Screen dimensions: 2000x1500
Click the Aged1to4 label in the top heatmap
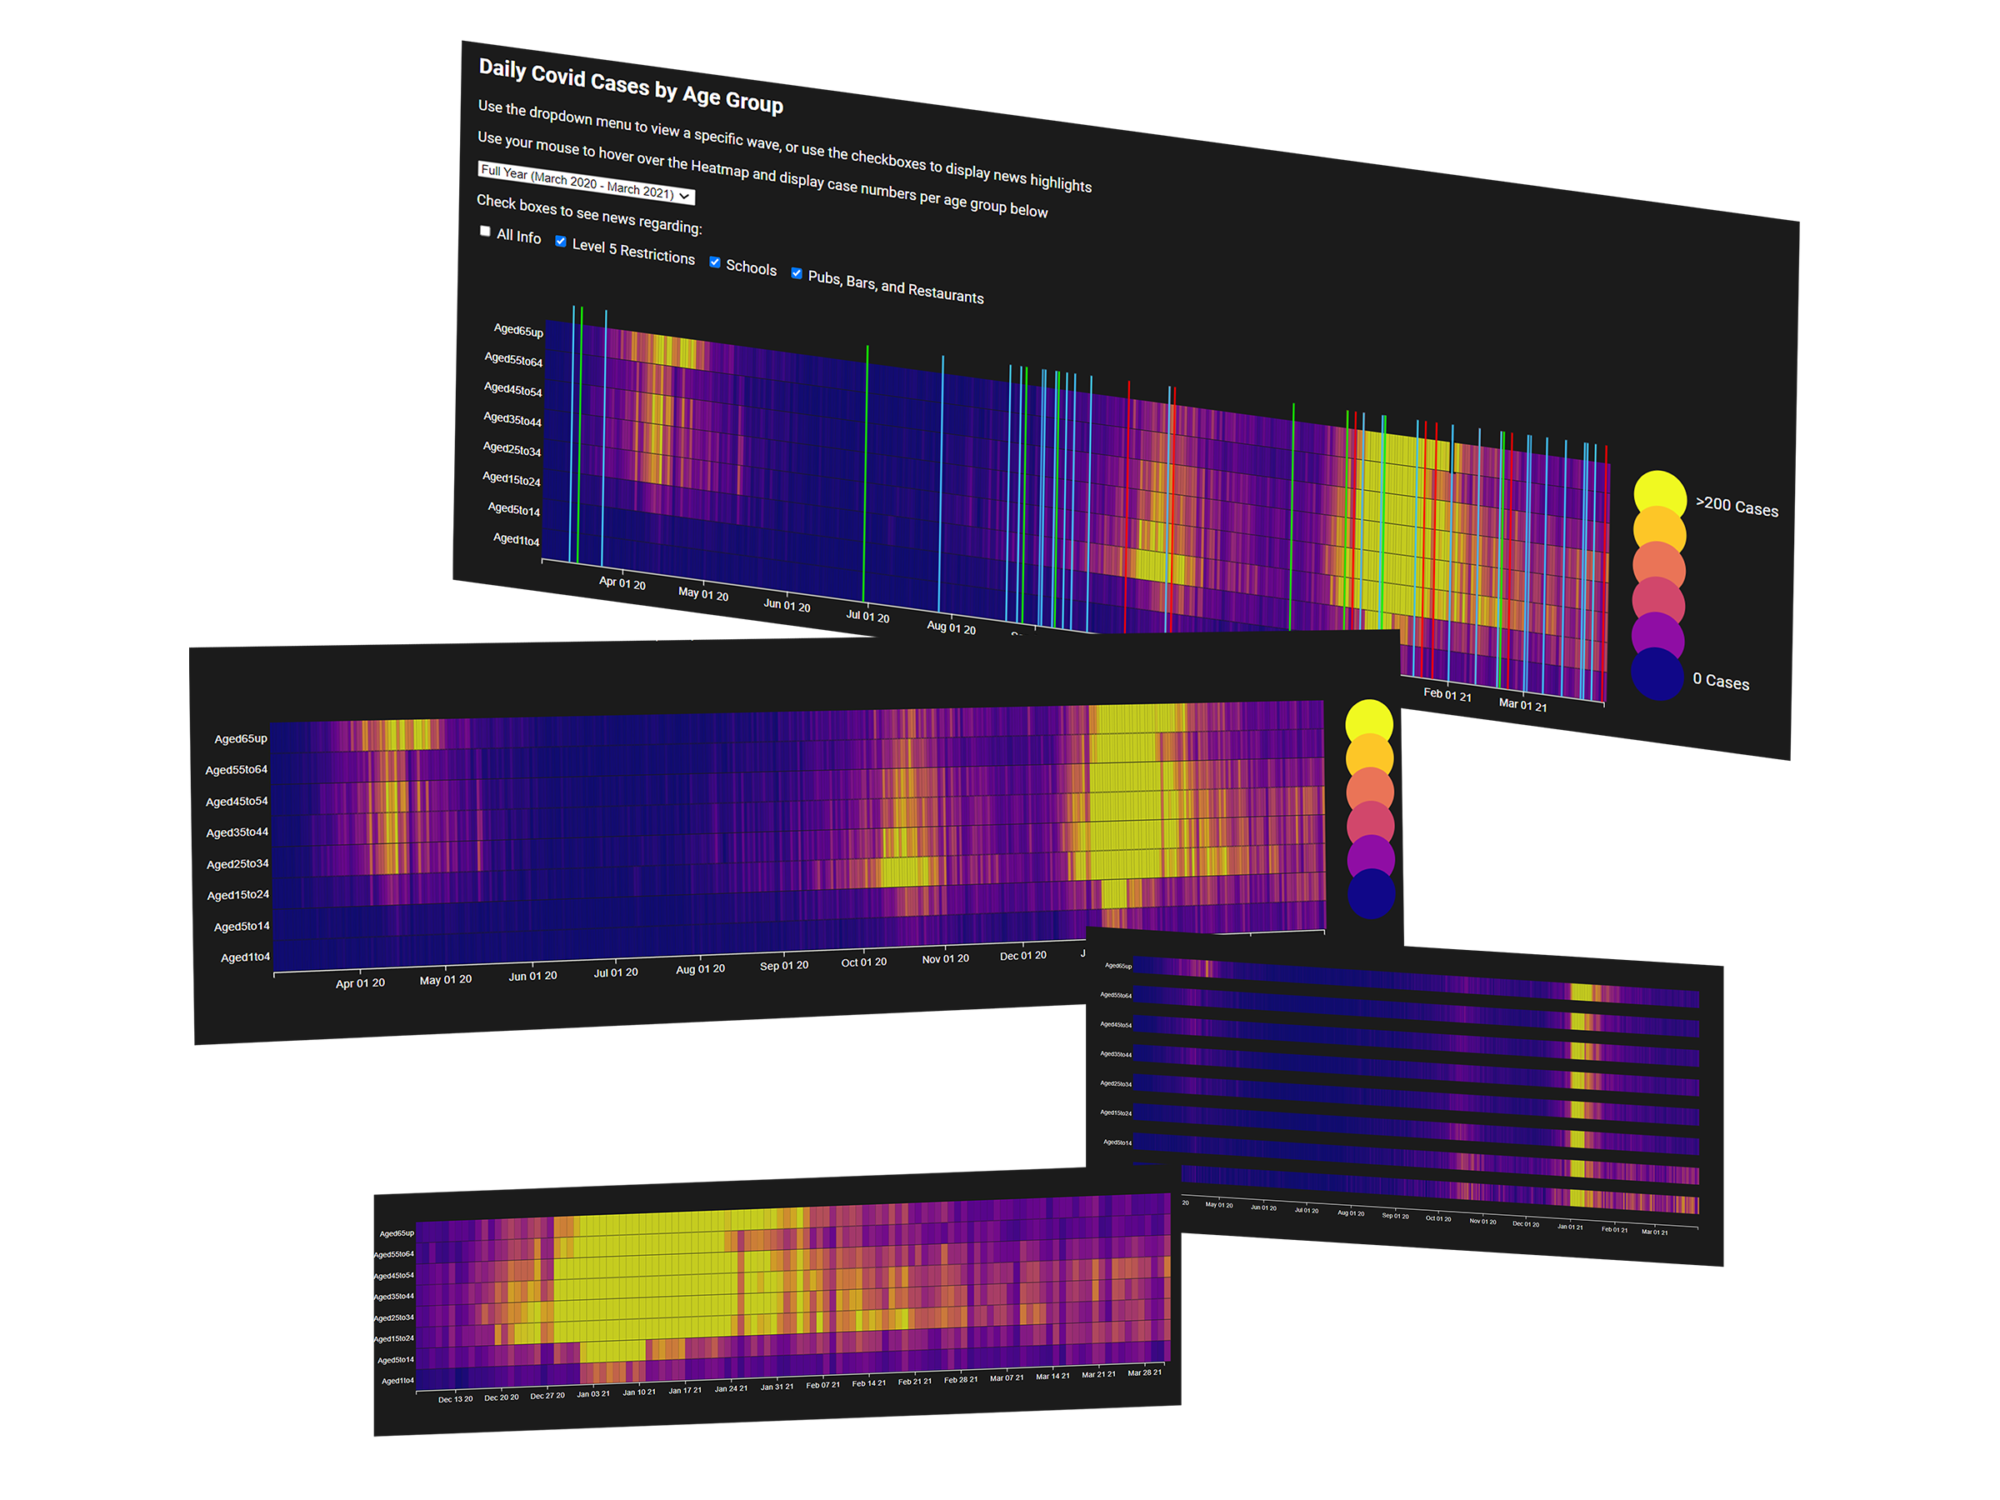click(x=516, y=539)
